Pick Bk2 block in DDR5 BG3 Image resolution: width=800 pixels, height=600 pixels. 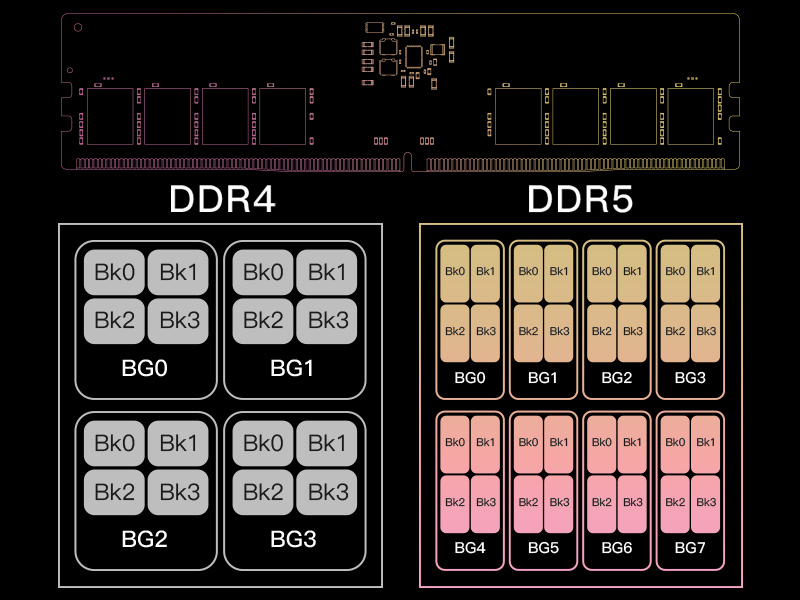pos(675,333)
